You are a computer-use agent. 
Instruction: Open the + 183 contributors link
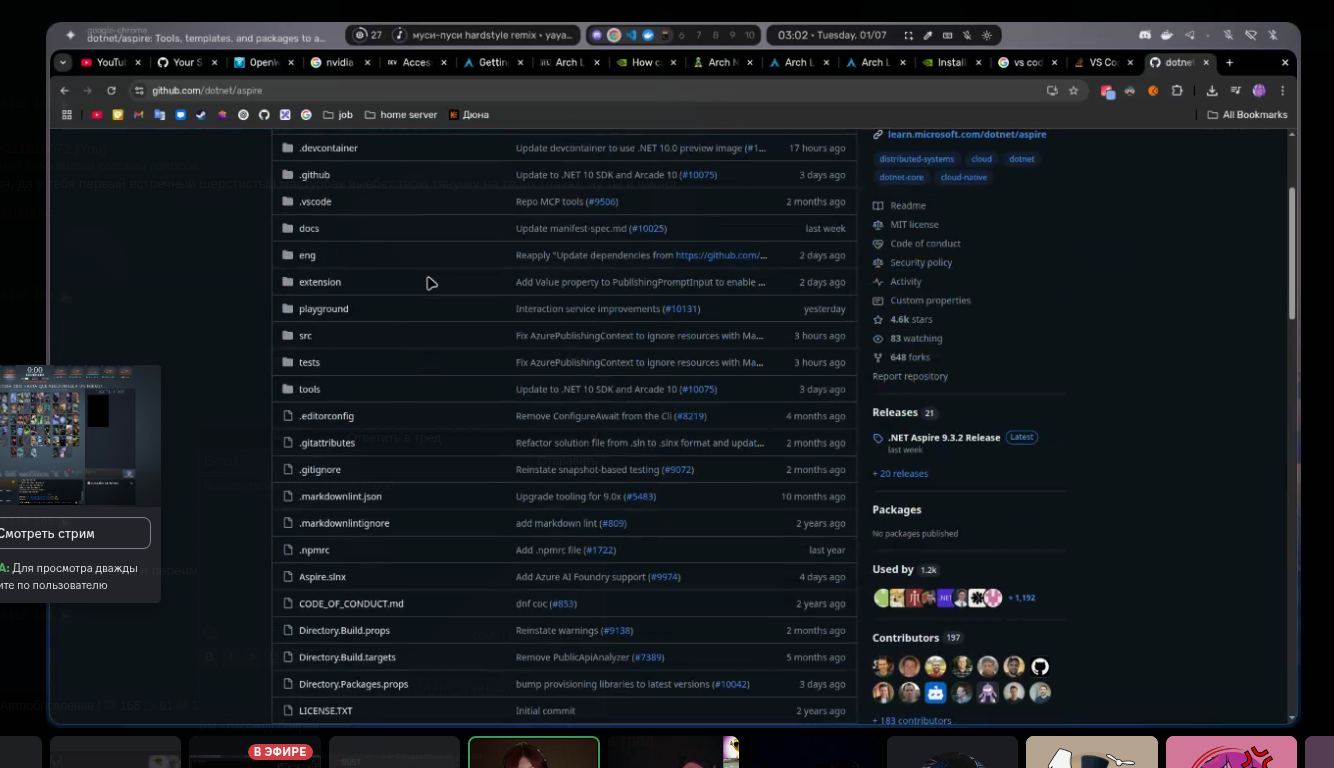click(x=912, y=720)
